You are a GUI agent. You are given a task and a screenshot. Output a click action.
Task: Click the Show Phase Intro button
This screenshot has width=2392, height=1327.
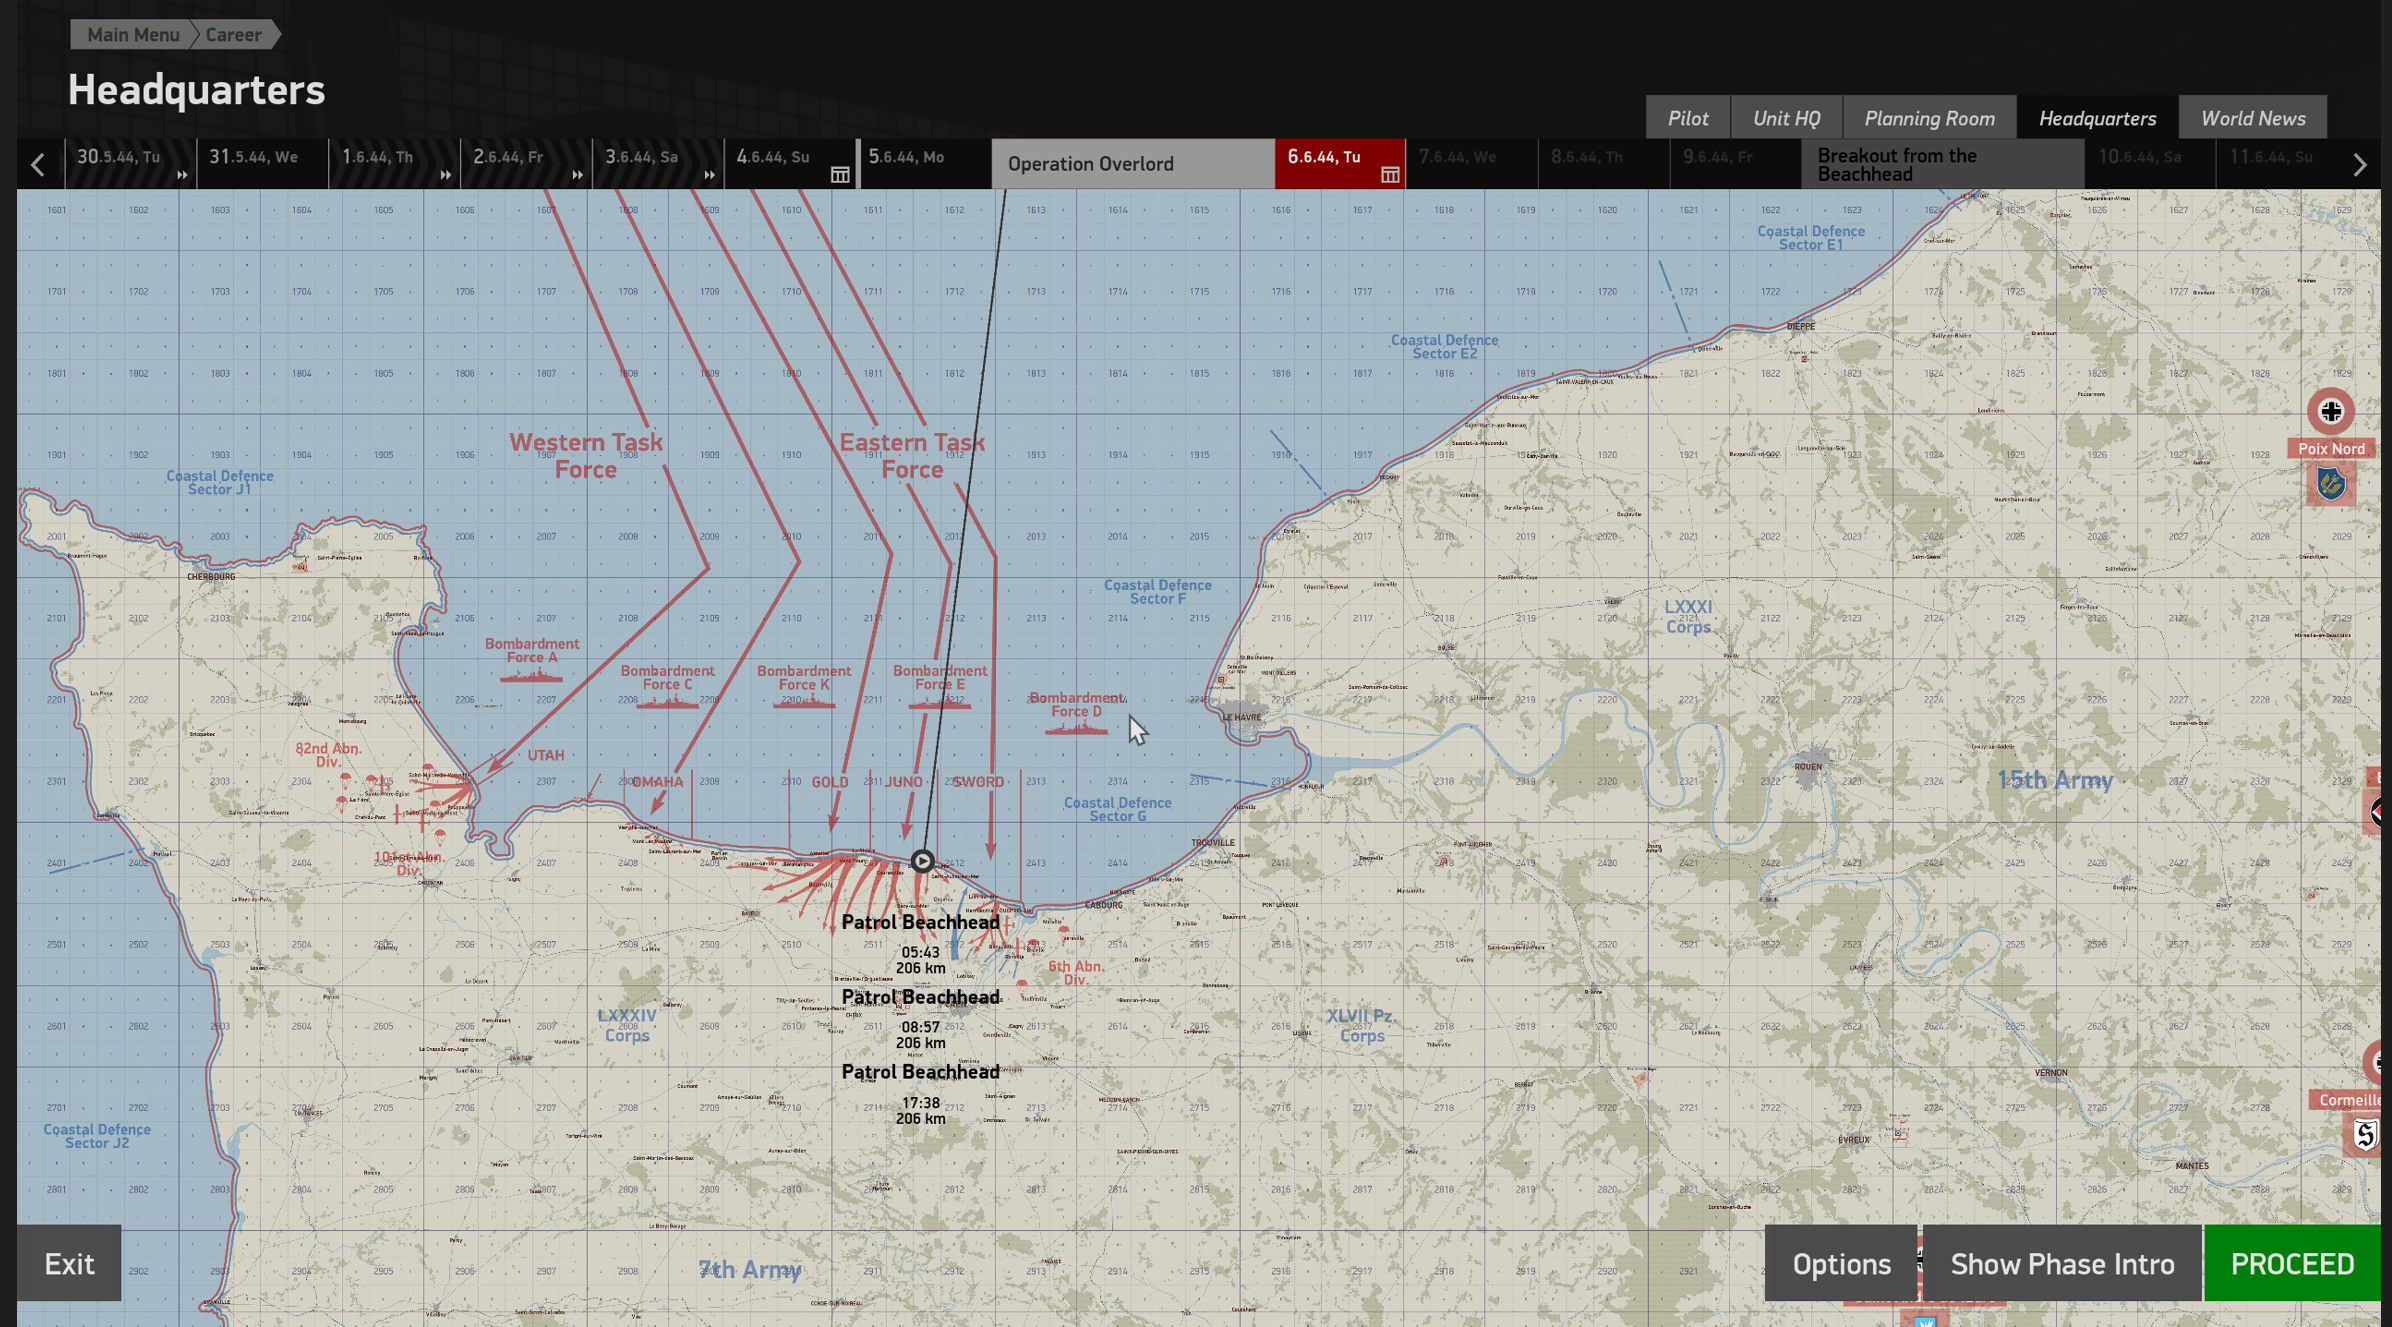[2061, 1263]
